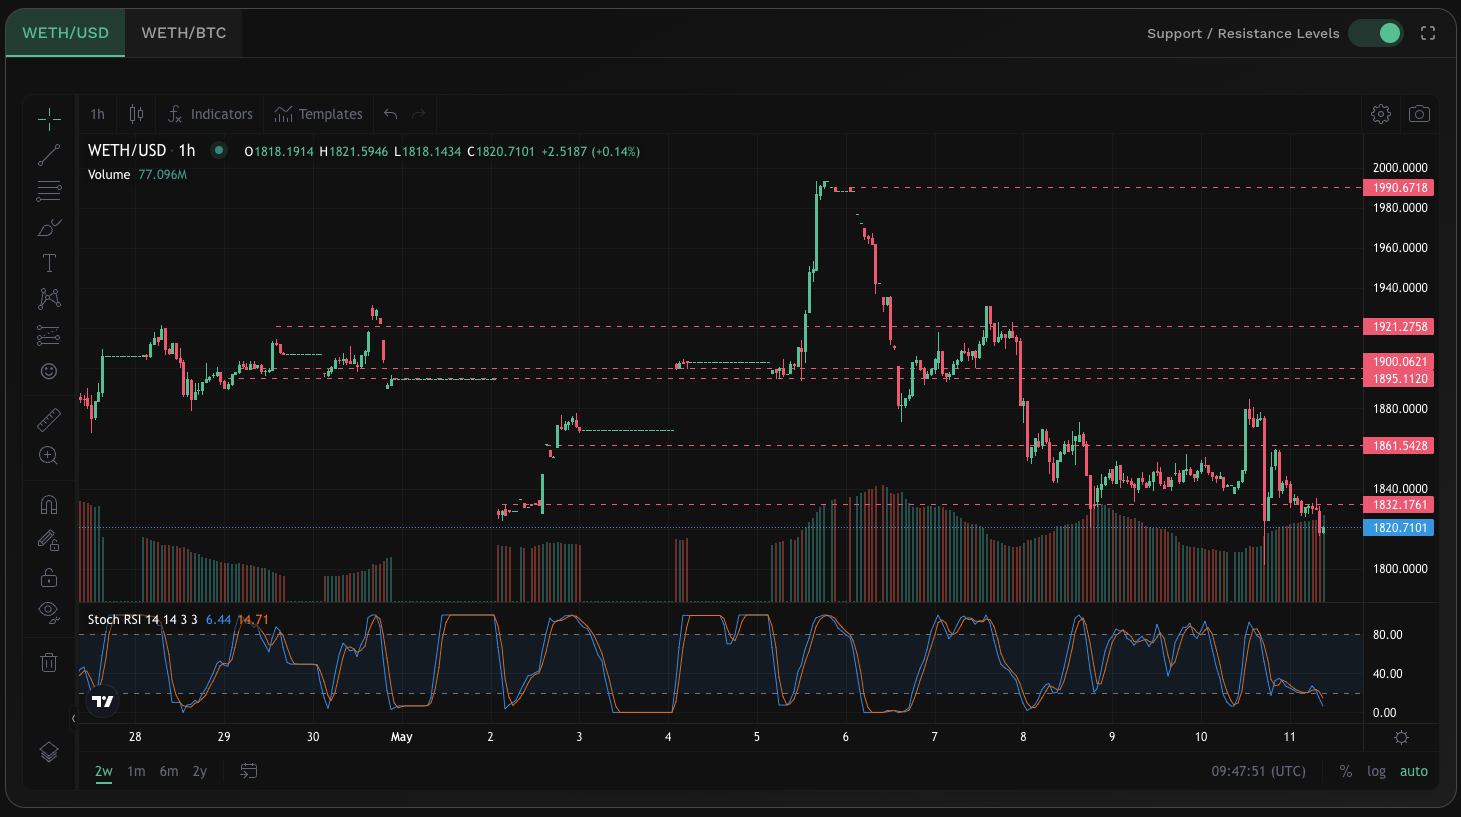The width and height of the screenshot is (1461, 817).
Task: Open chart settings gear icon
Action: point(1381,114)
